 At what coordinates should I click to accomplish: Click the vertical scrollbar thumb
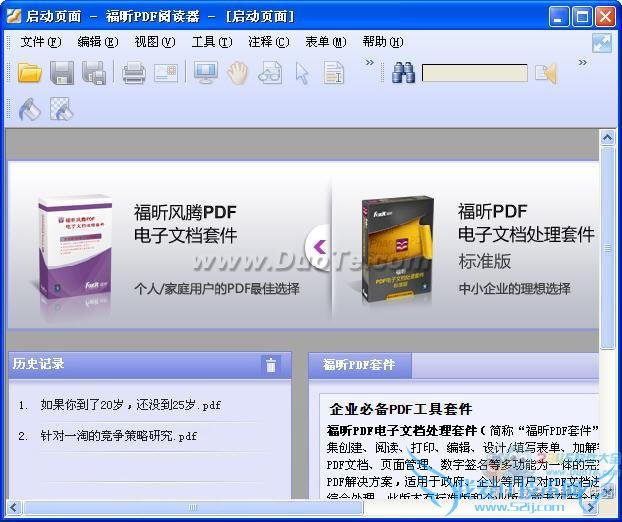tap(607, 248)
